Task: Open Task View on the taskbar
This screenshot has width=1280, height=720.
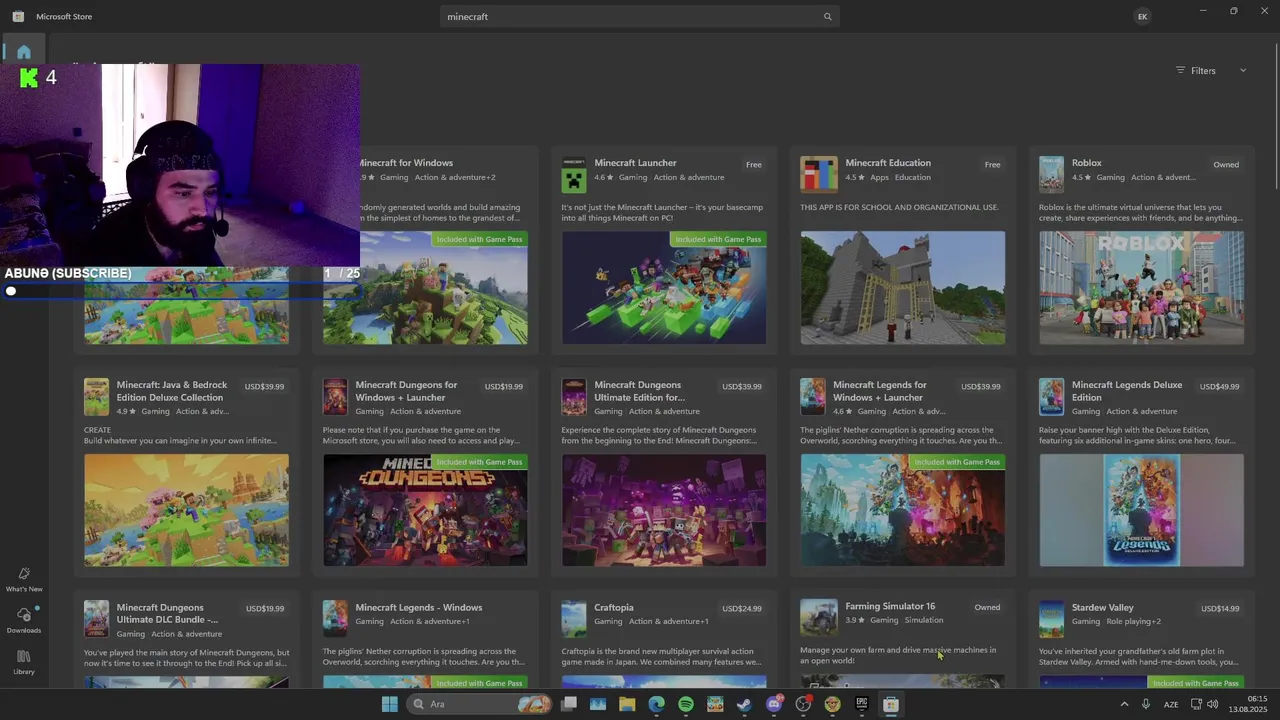Action: [569, 704]
